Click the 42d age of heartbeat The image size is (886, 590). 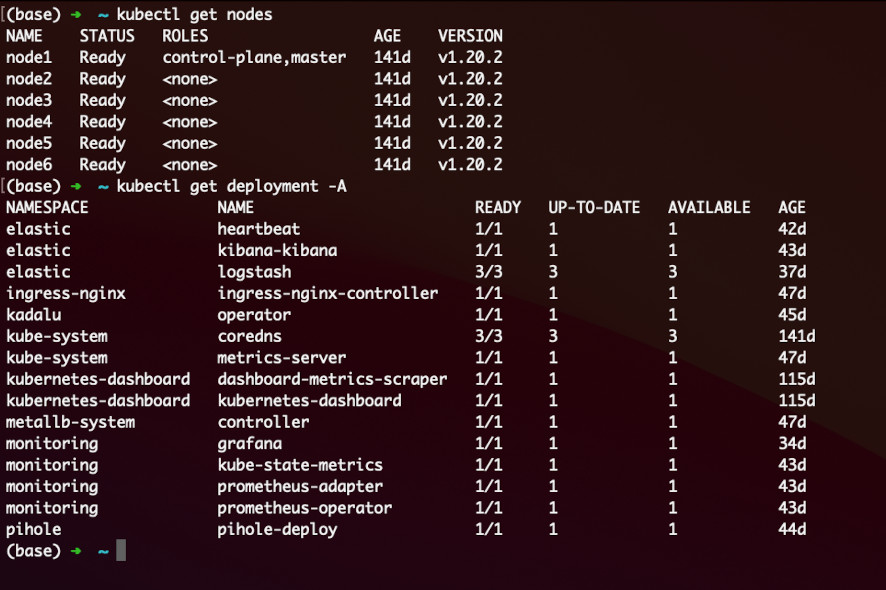792,229
